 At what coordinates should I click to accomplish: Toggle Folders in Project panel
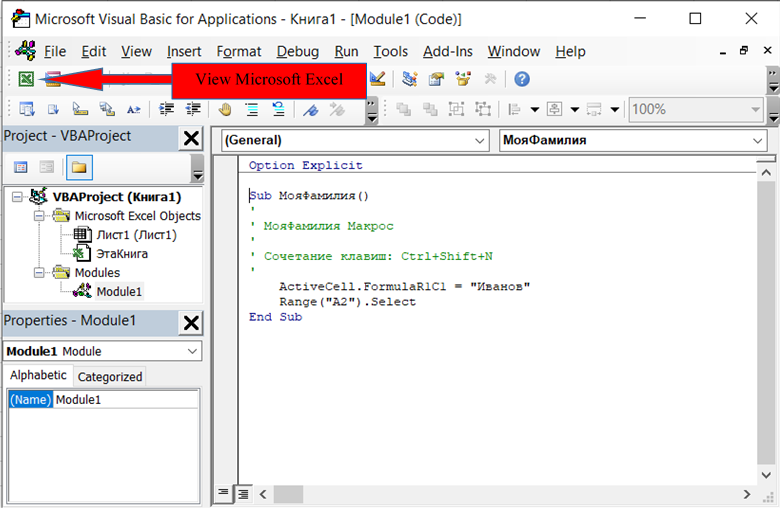79,167
